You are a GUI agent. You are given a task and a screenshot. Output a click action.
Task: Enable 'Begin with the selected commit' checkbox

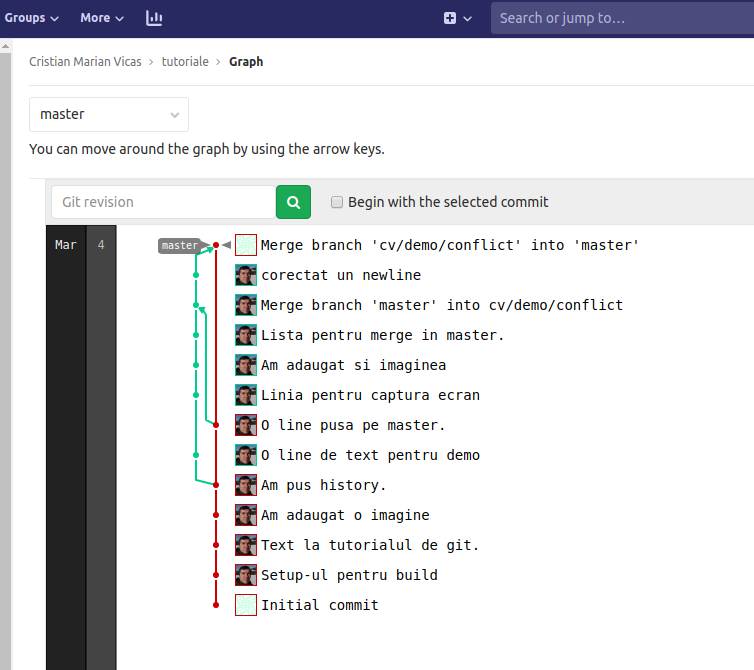point(337,202)
